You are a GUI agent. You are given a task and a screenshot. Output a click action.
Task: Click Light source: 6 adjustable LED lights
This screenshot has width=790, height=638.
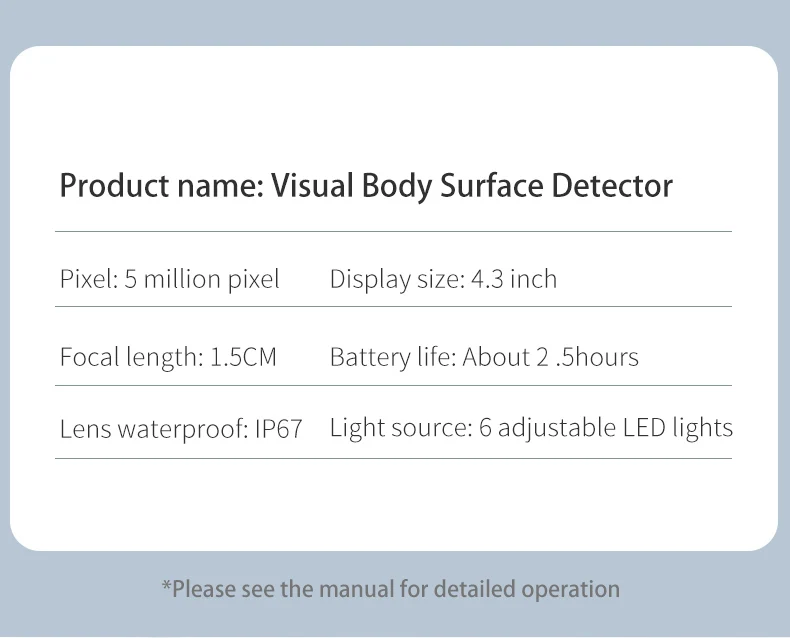(531, 428)
